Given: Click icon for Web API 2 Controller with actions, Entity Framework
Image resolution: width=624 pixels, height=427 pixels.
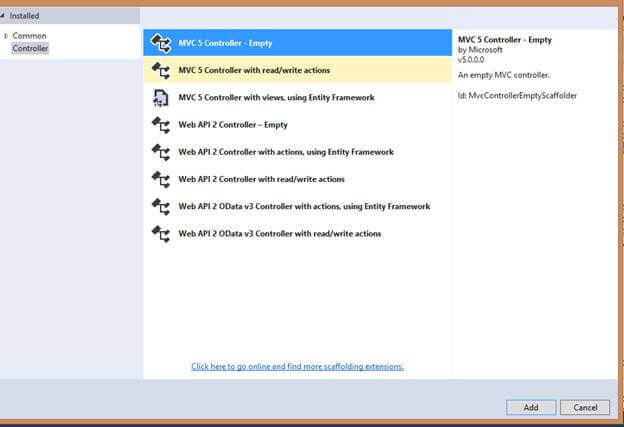Looking at the screenshot, I should tap(161, 152).
